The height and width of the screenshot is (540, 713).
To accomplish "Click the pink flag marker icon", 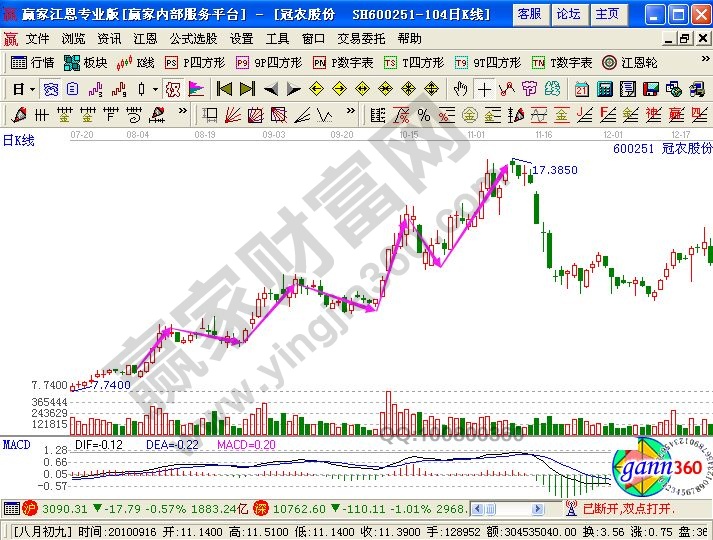I will [x=196, y=90].
